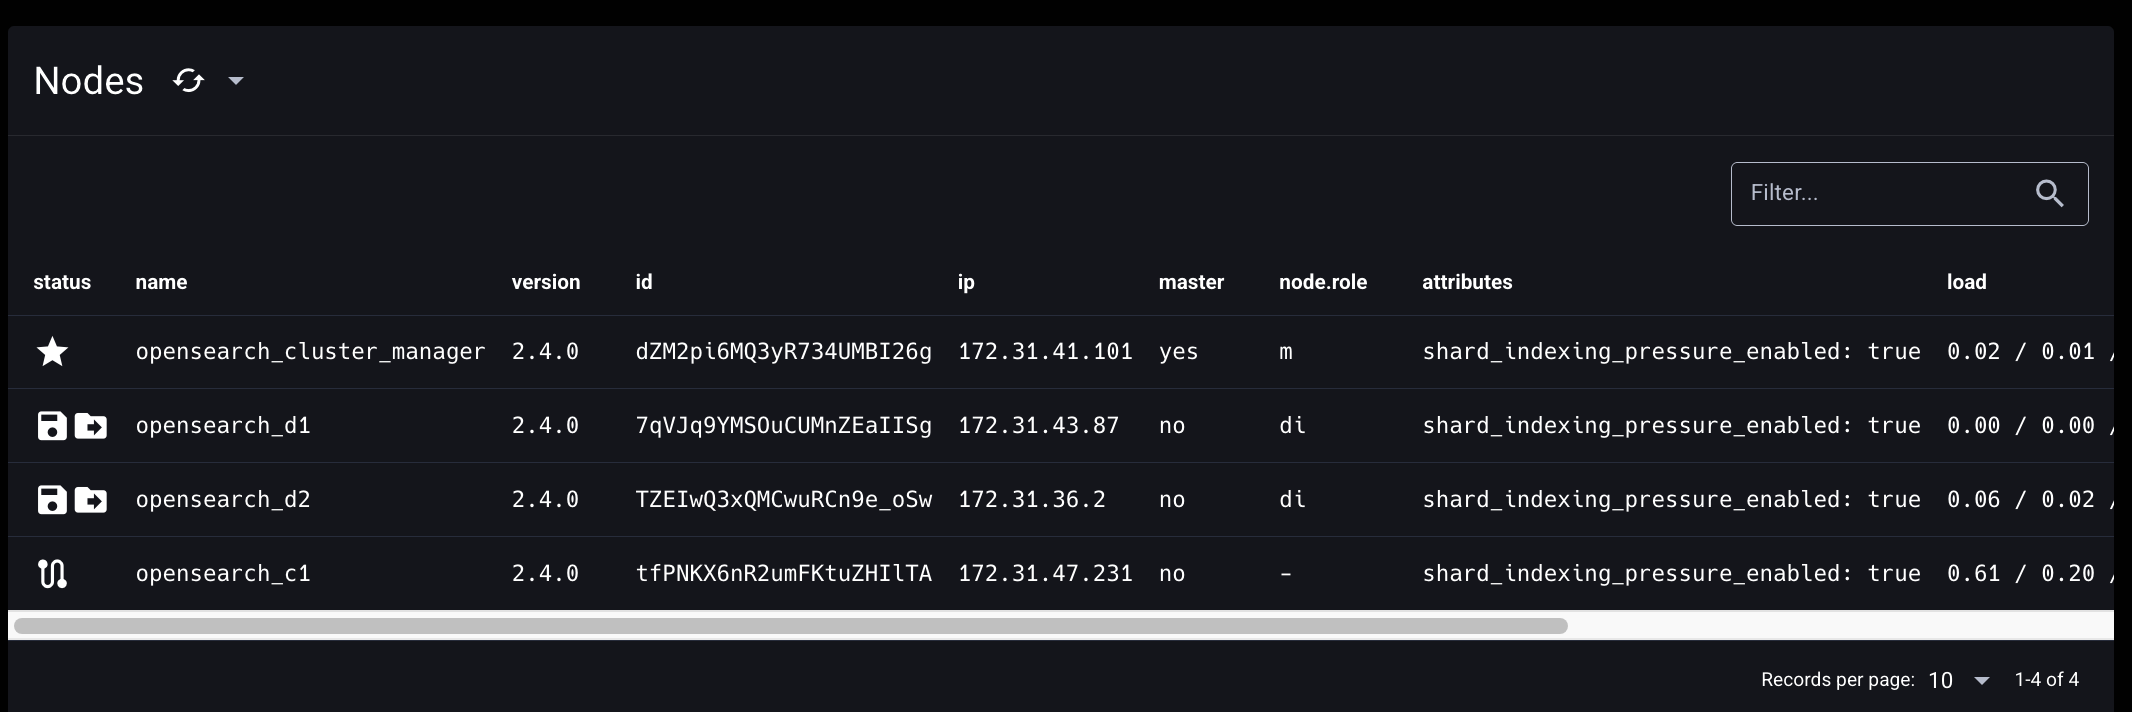Sort by the node.role column header
Screen dimensions: 2132x712
(1323, 282)
